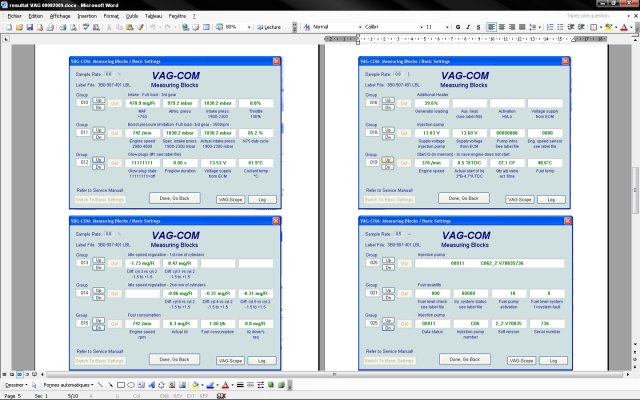Viewport: 640px width, 400px height.
Task: Toggle underline (S) formatting
Action: [478, 27]
